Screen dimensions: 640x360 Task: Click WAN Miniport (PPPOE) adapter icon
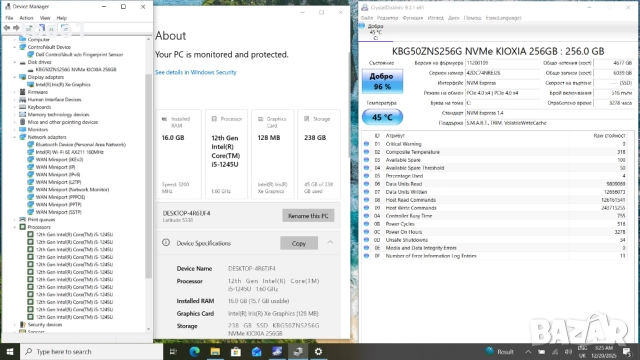[x=30, y=197]
